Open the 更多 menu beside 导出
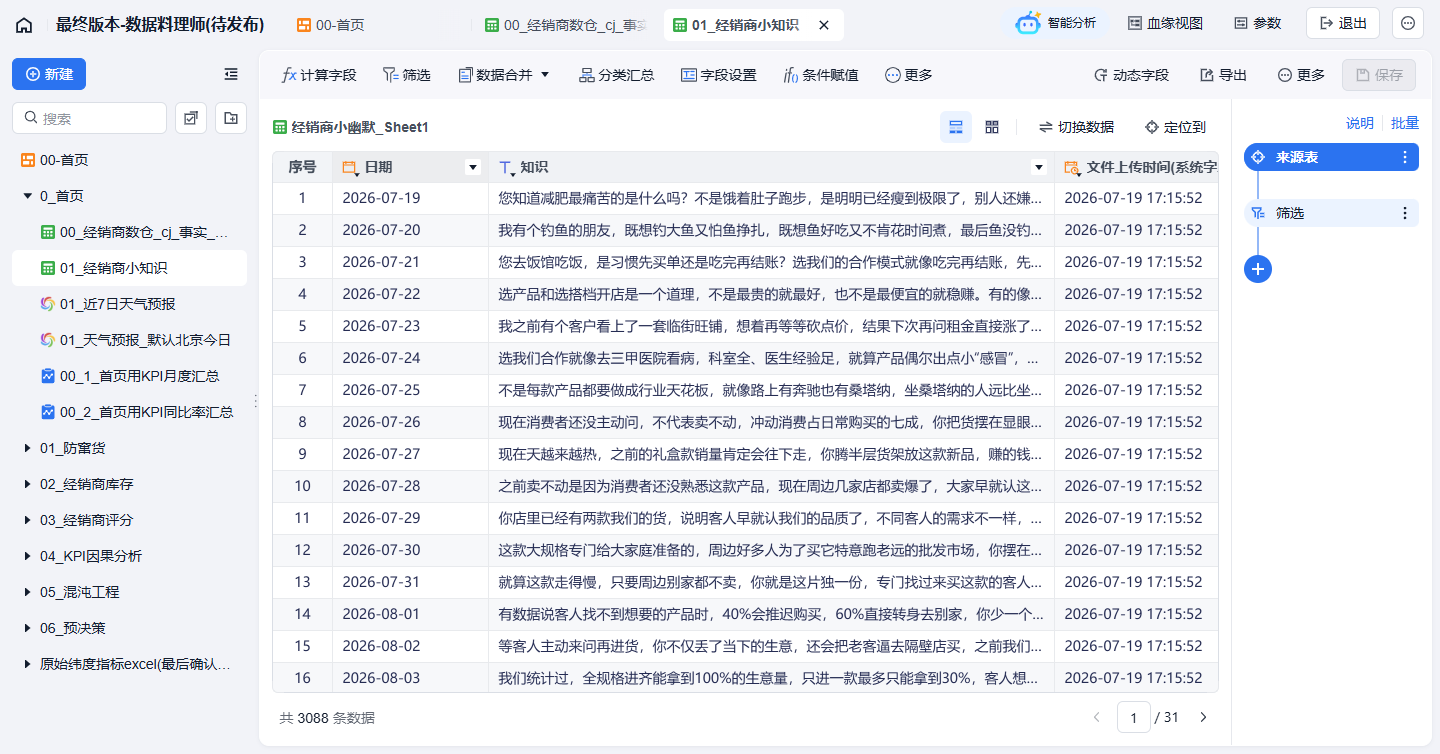The height and width of the screenshot is (754, 1440). click(1301, 75)
